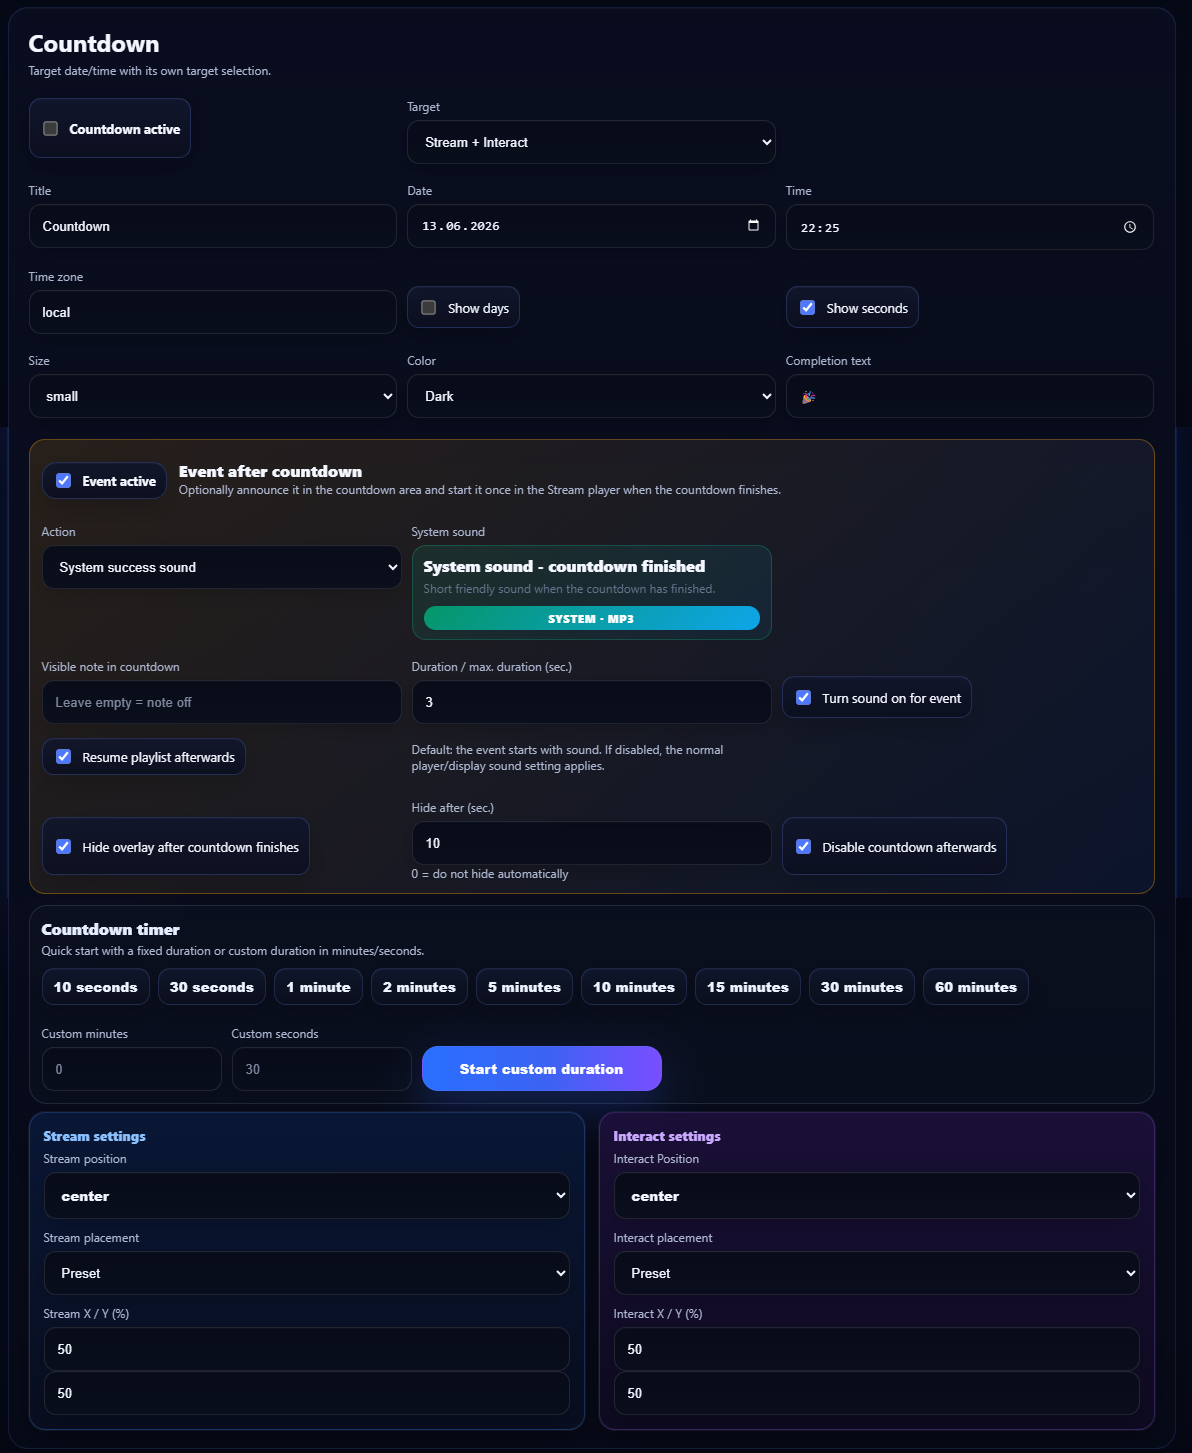1192x1453 pixels.
Task: Click the Date field 13.06.2026
Action: [x=591, y=226]
